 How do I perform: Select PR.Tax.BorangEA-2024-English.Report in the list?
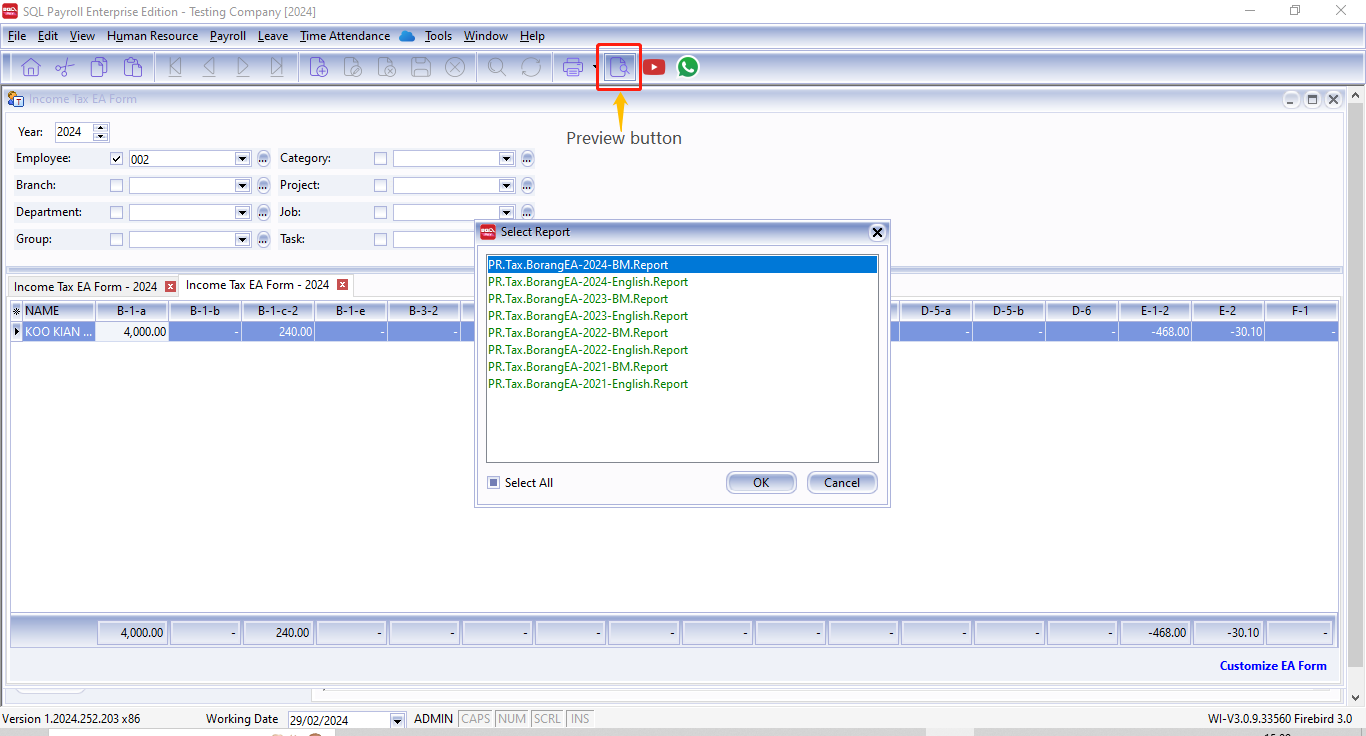pyautogui.click(x=588, y=282)
